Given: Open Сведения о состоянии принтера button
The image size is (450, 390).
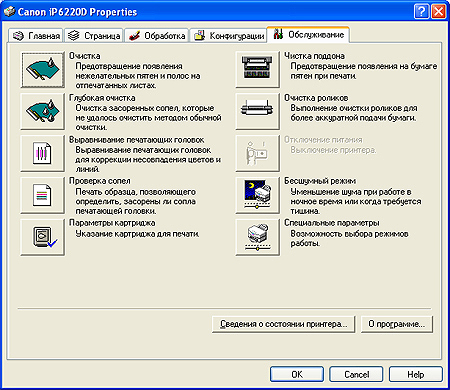Looking at the screenshot, I should pyautogui.click(x=284, y=324).
